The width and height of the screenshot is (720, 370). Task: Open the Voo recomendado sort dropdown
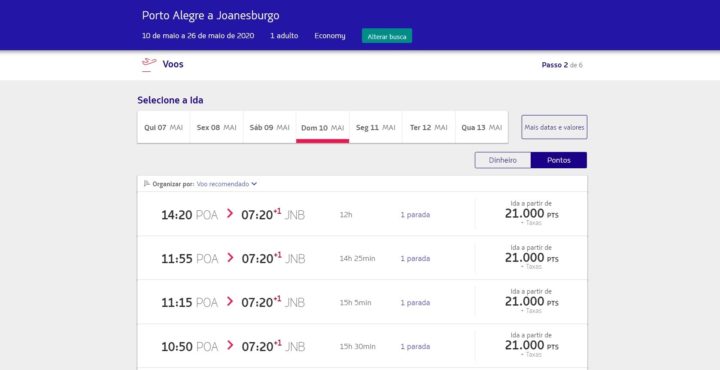(x=226, y=184)
